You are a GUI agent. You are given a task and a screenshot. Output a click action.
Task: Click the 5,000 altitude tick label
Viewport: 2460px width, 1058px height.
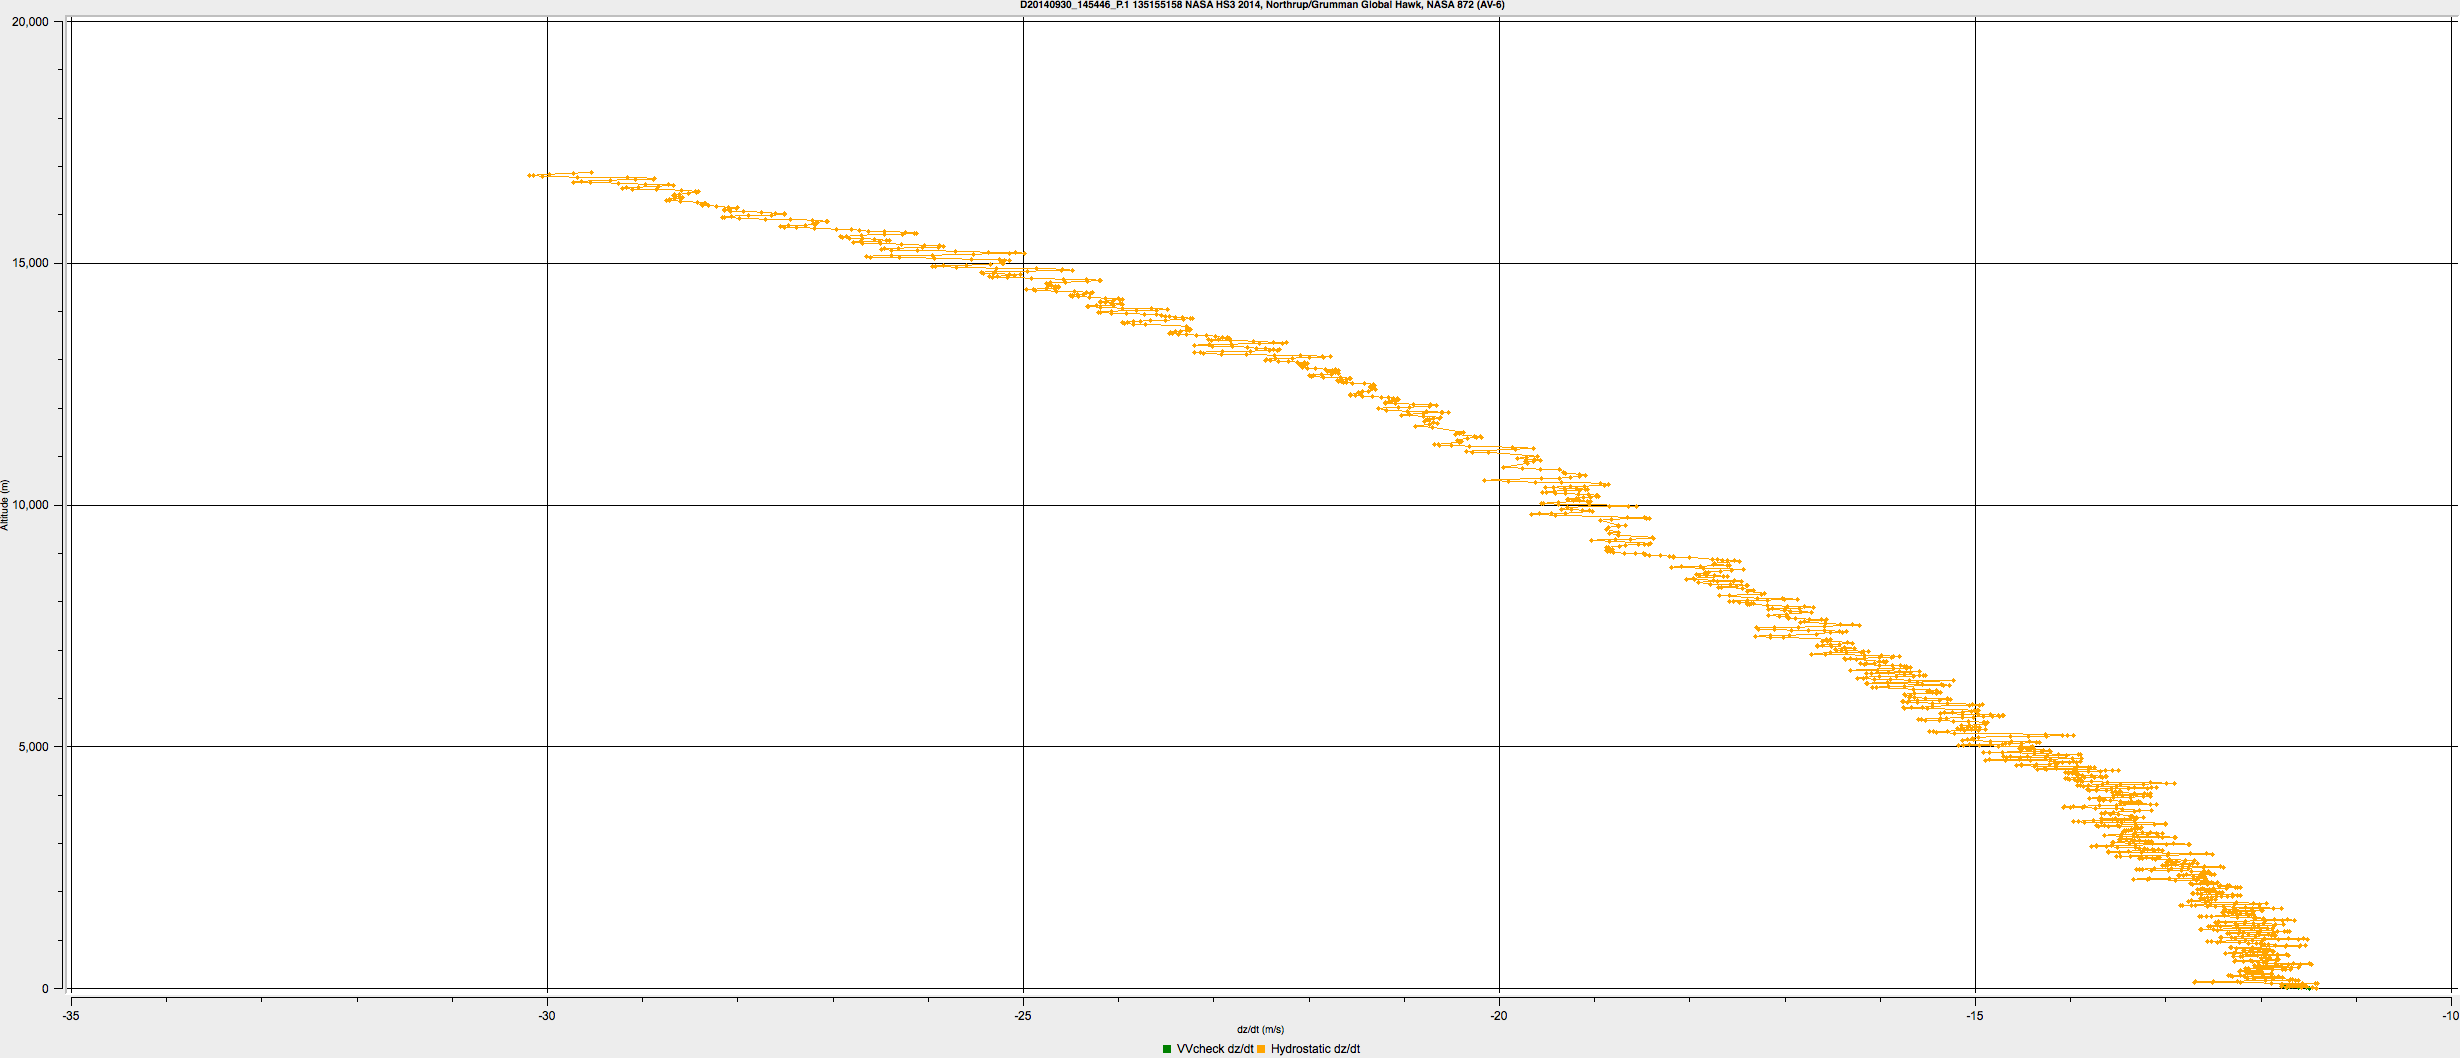click(x=33, y=747)
